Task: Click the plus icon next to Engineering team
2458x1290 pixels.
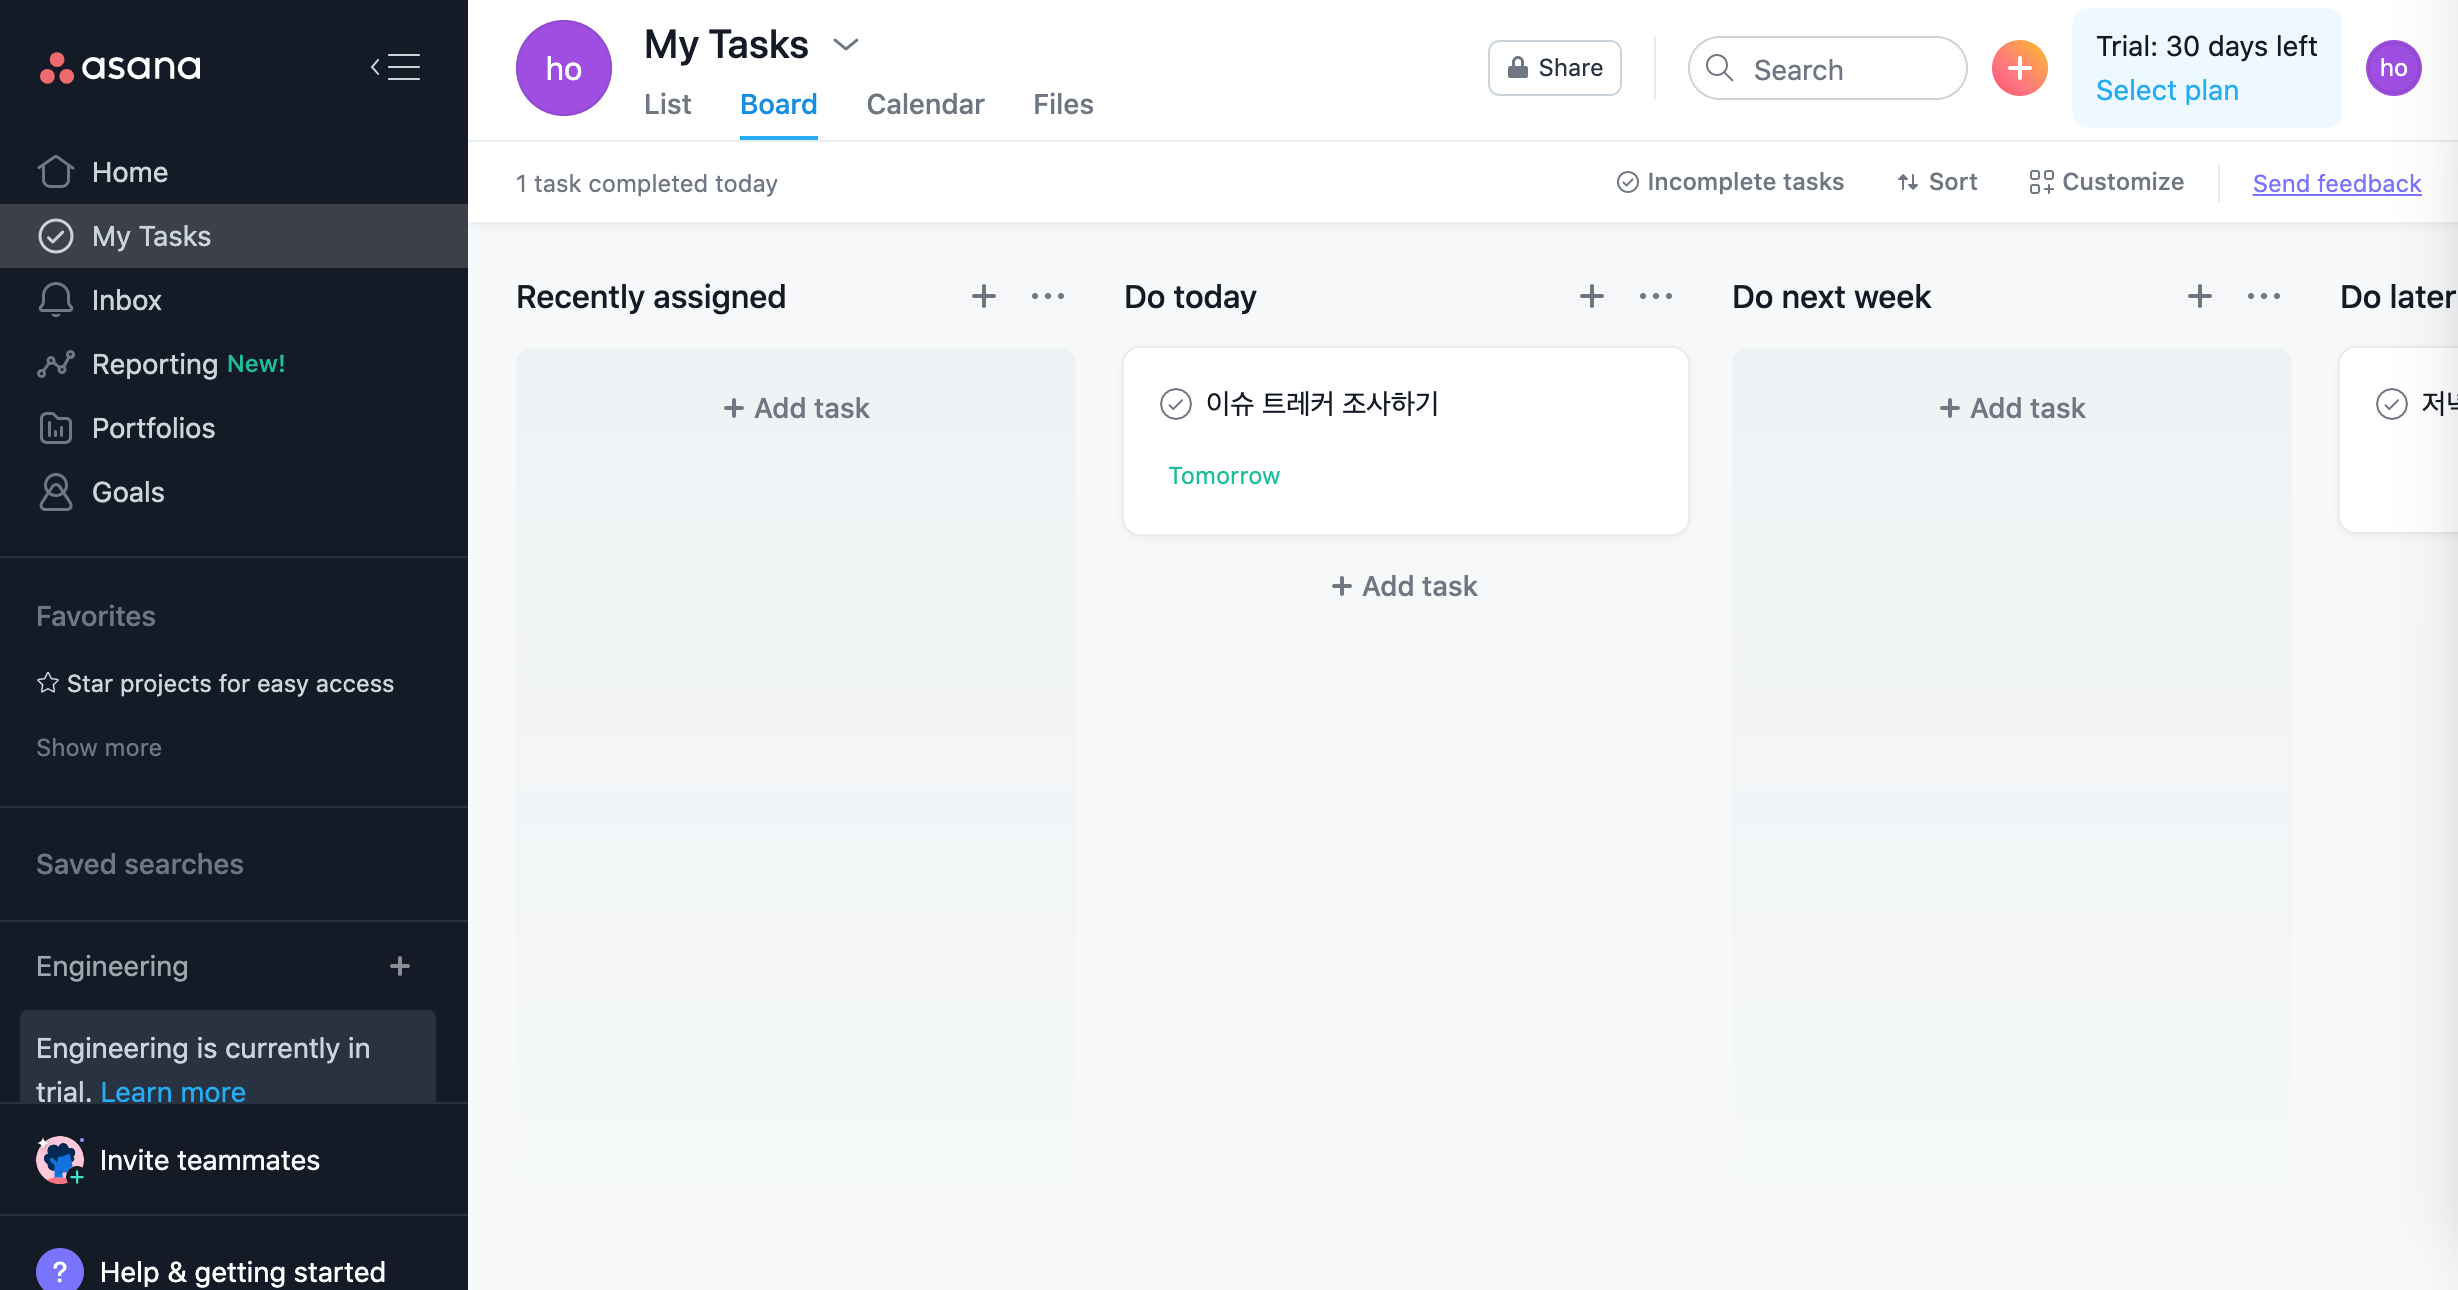Action: click(x=400, y=966)
